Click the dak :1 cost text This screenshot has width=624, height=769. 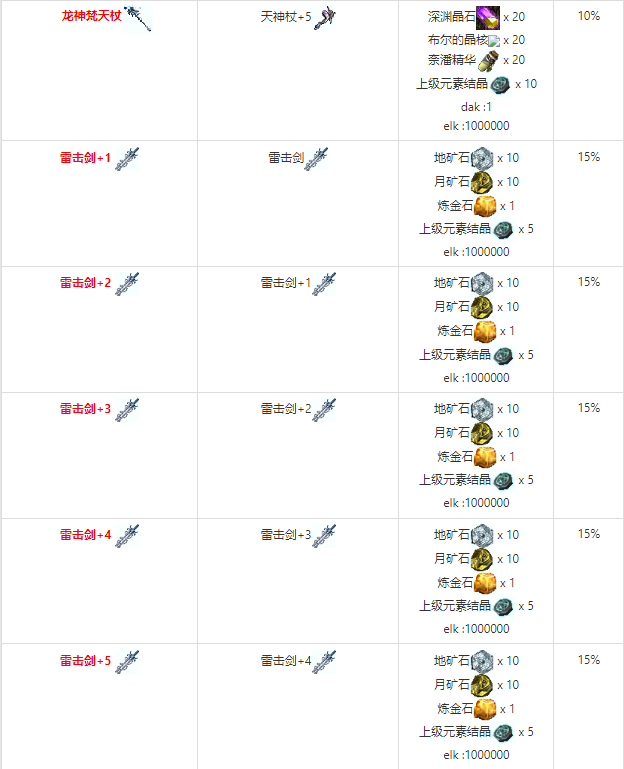coord(476,107)
